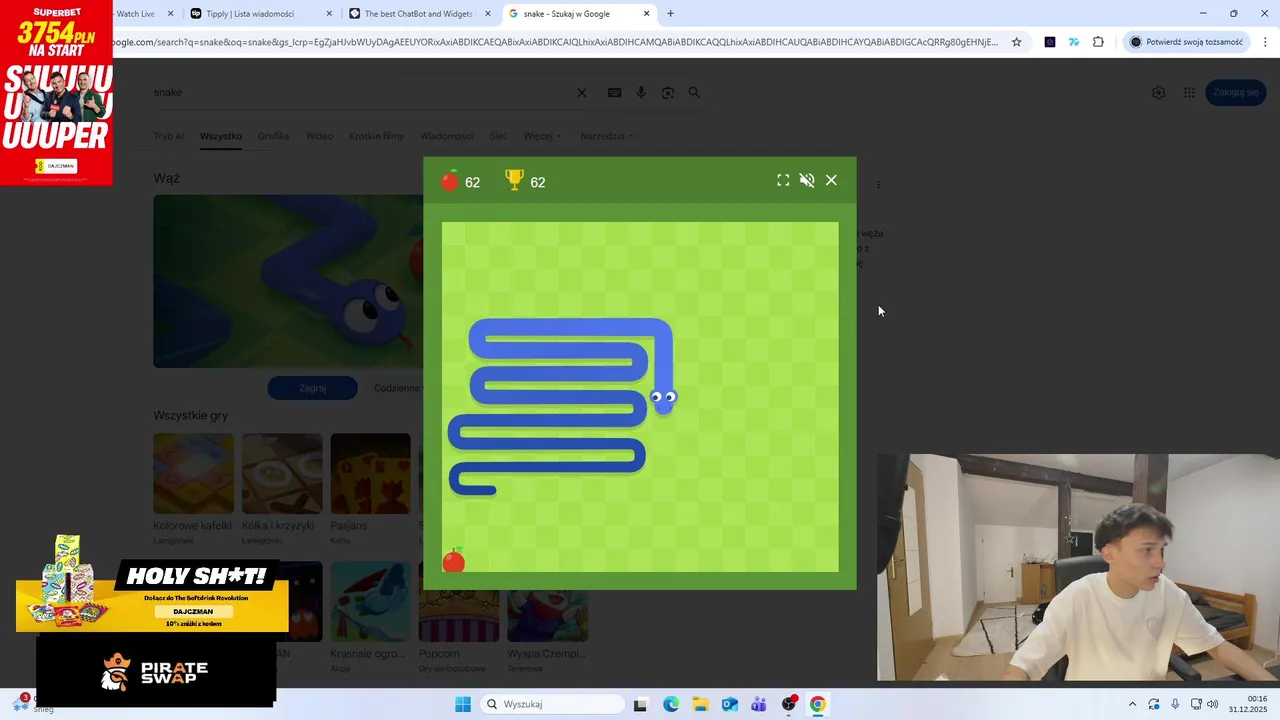
Task: Open the Kółka i krzyżyki game thumbnail
Action: point(282,473)
